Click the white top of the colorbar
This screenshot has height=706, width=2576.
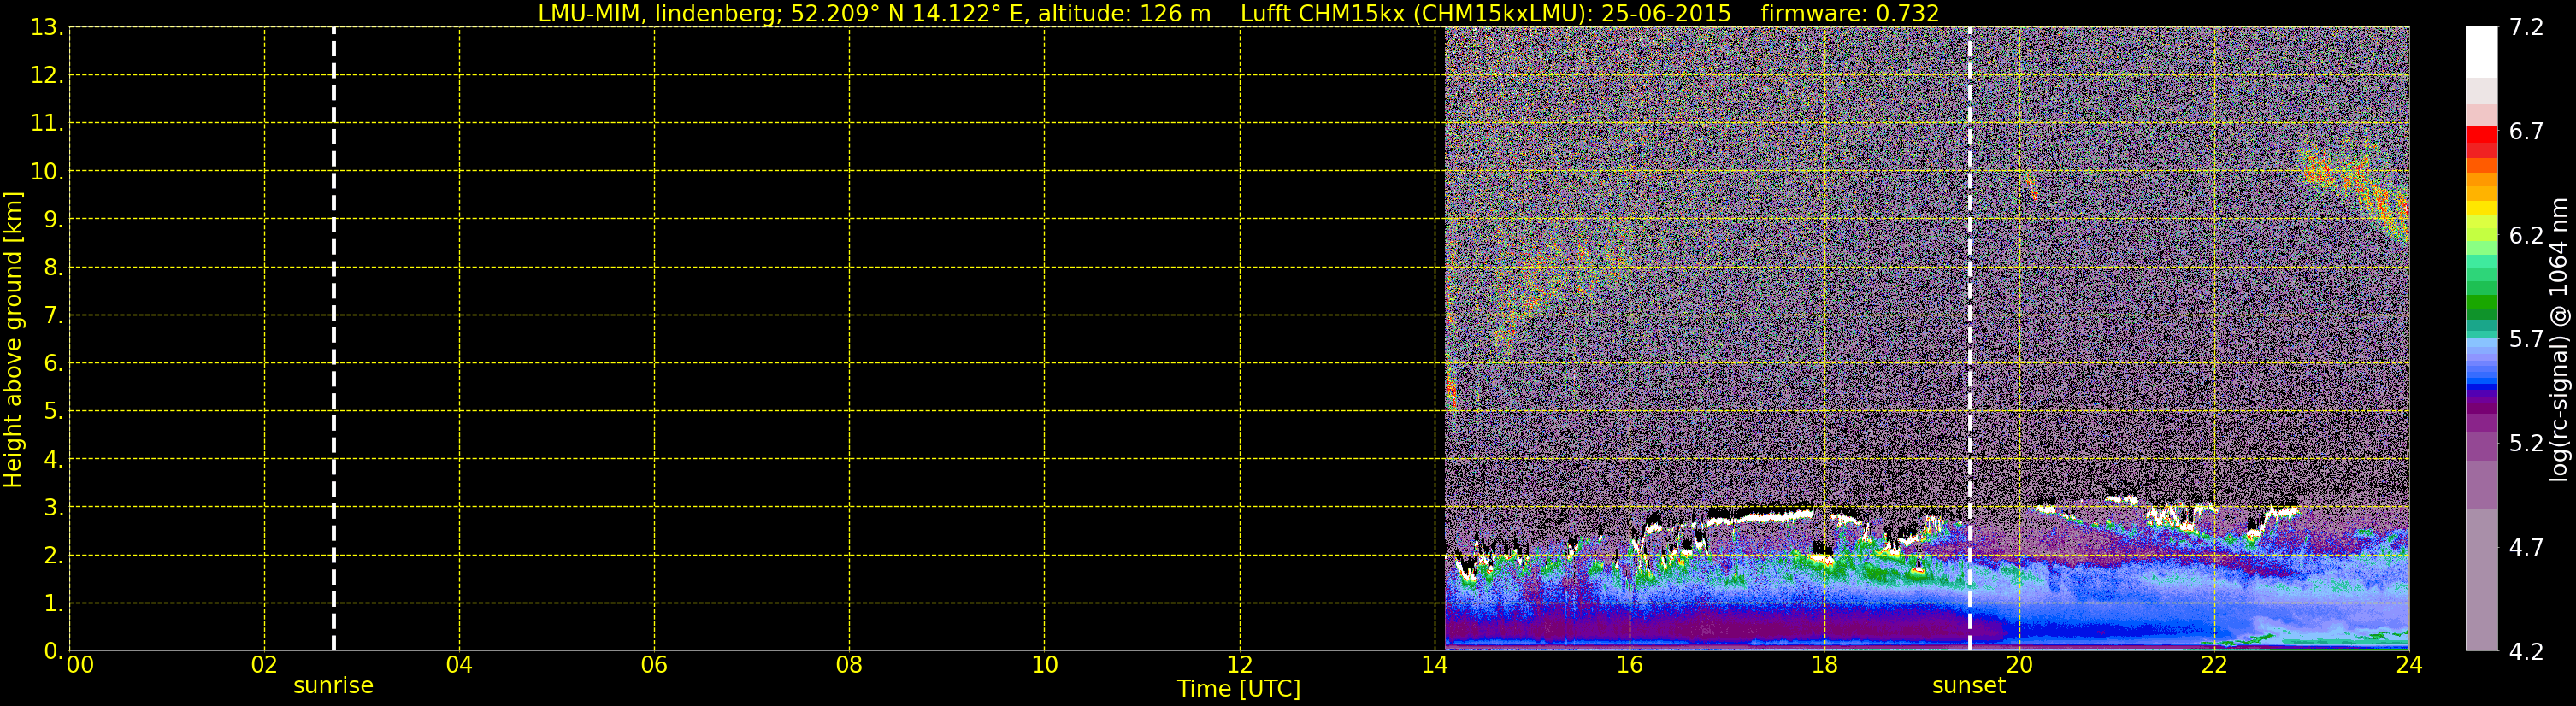click(x=2481, y=52)
